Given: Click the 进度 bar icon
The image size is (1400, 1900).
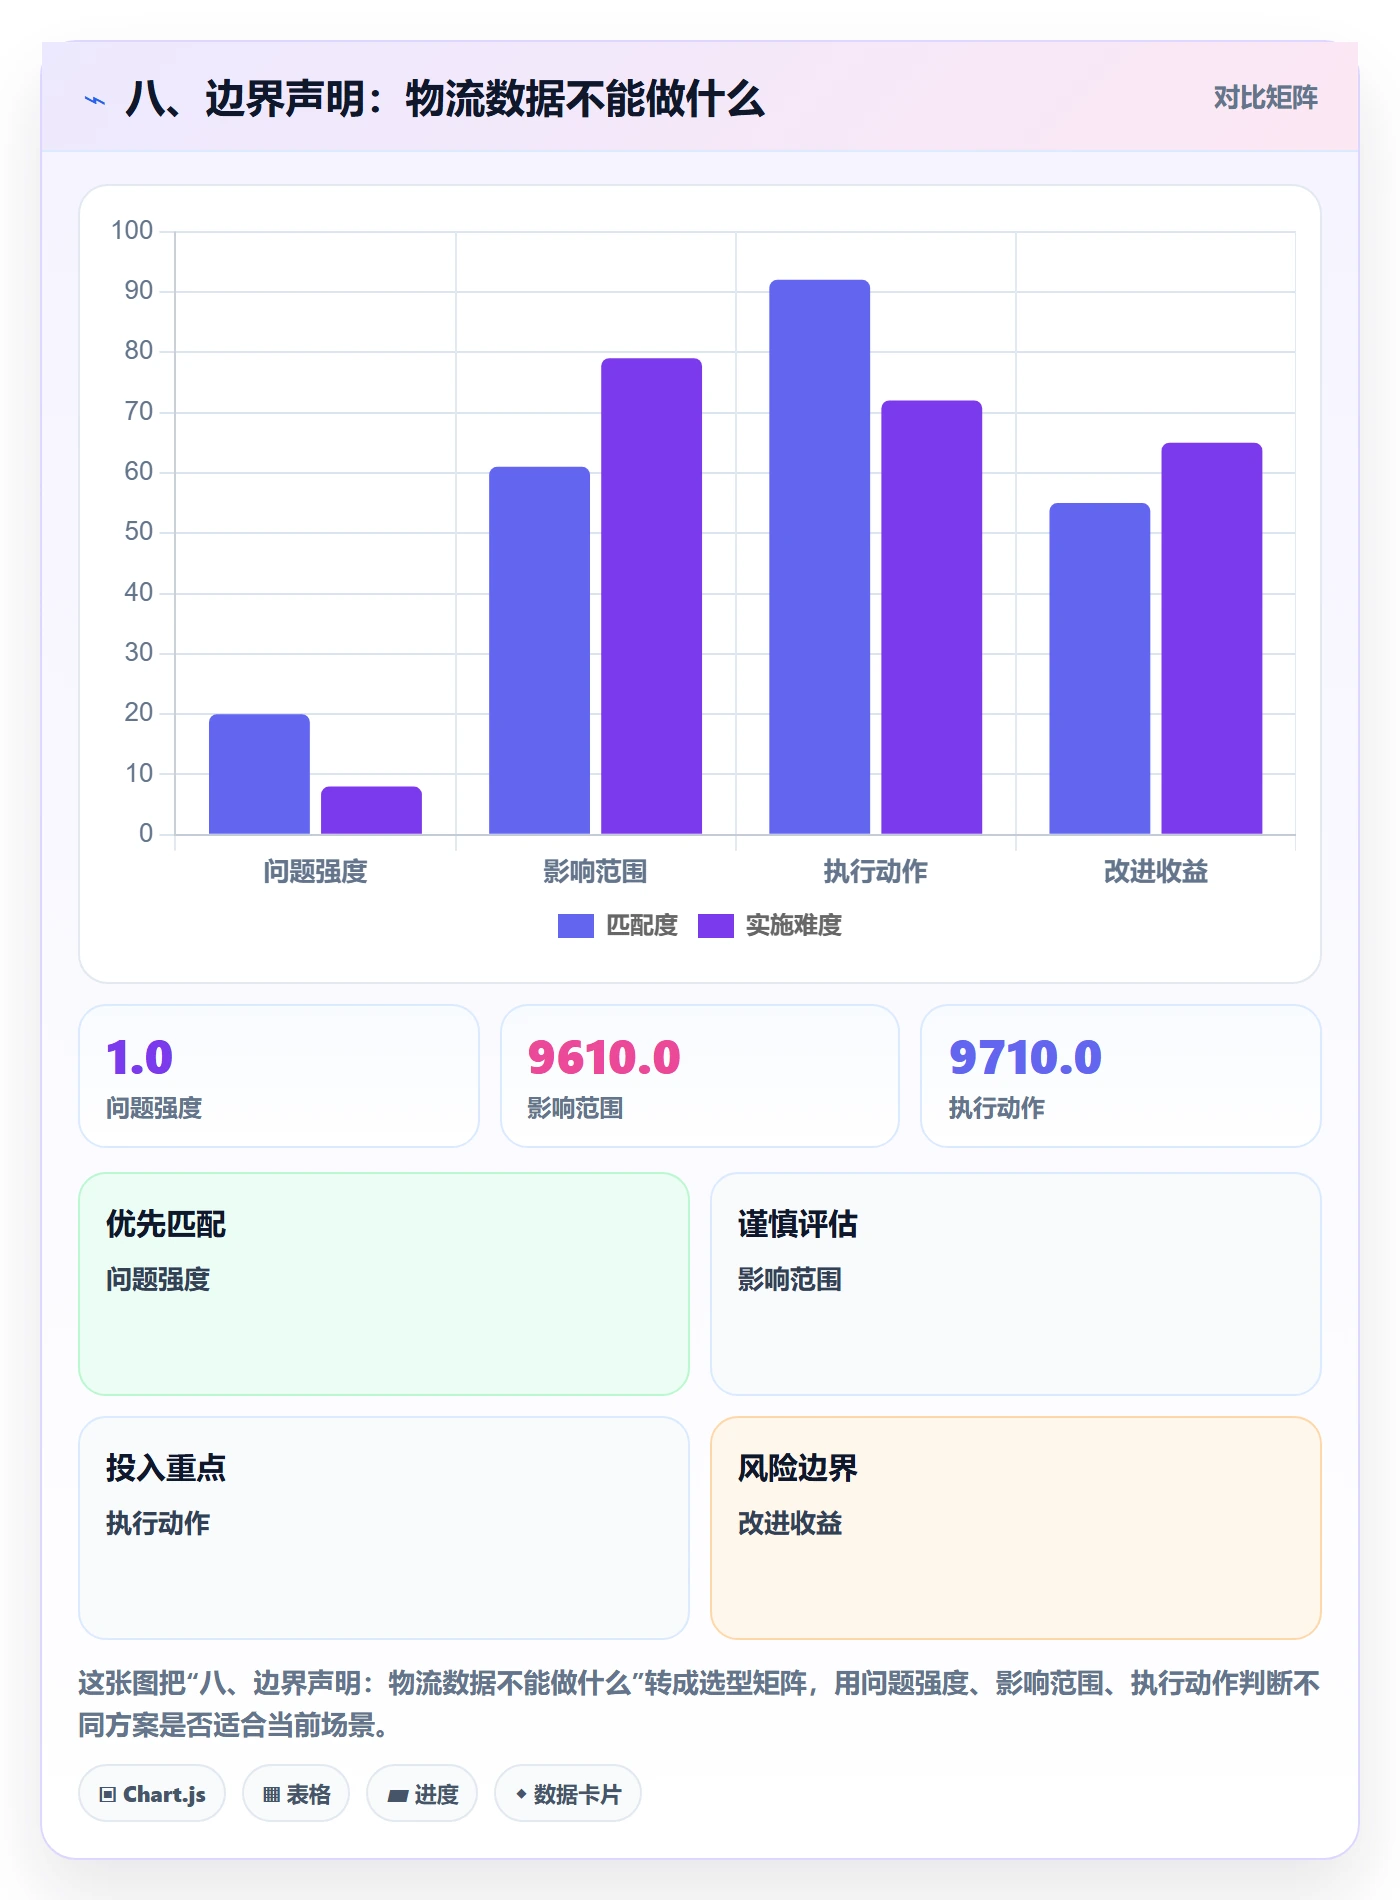Looking at the screenshot, I should 397,1795.
